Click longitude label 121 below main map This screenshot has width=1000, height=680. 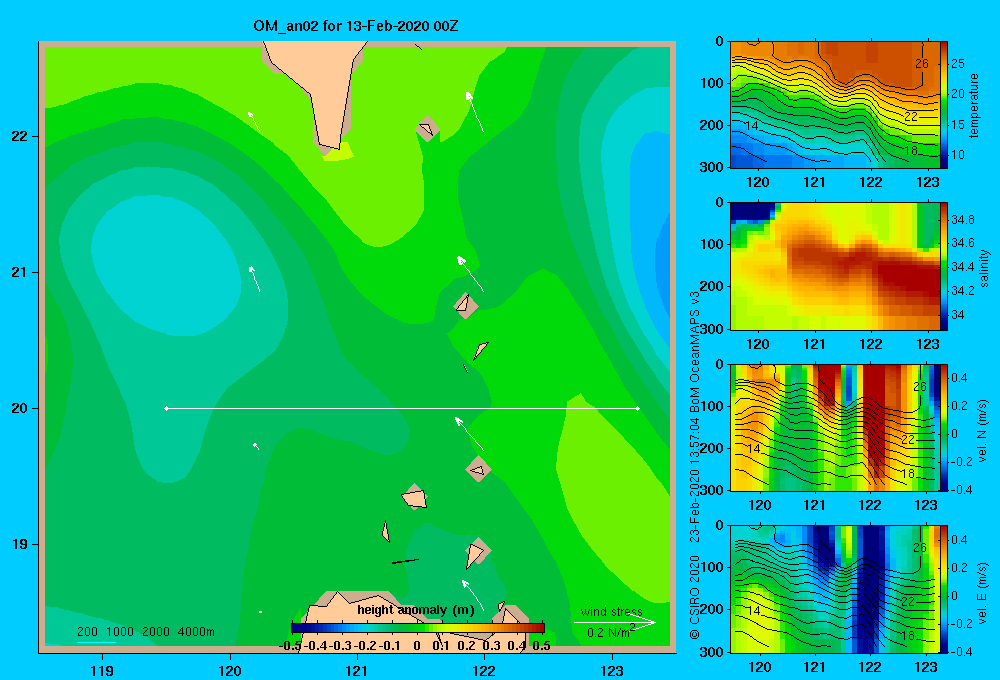(357, 670)
